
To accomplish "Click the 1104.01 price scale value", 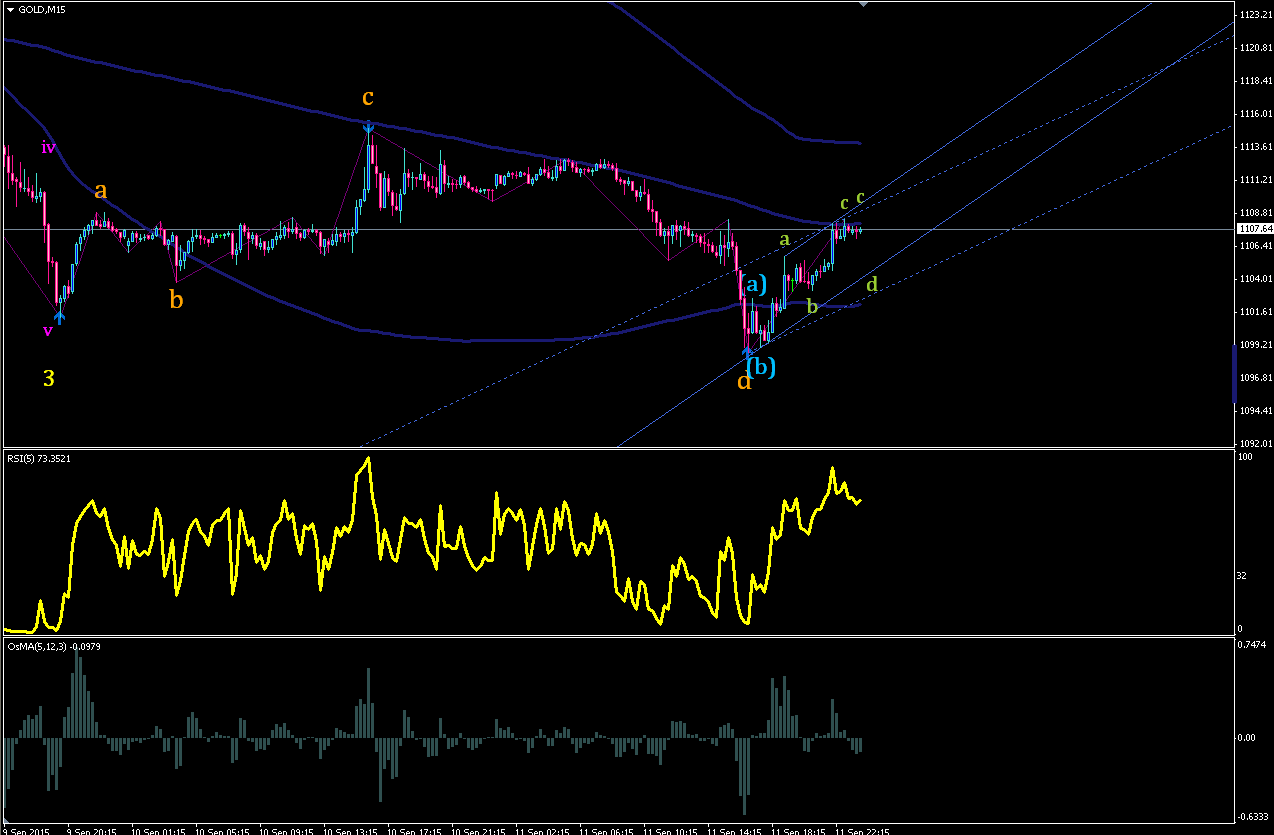I will click(1255, 279).
